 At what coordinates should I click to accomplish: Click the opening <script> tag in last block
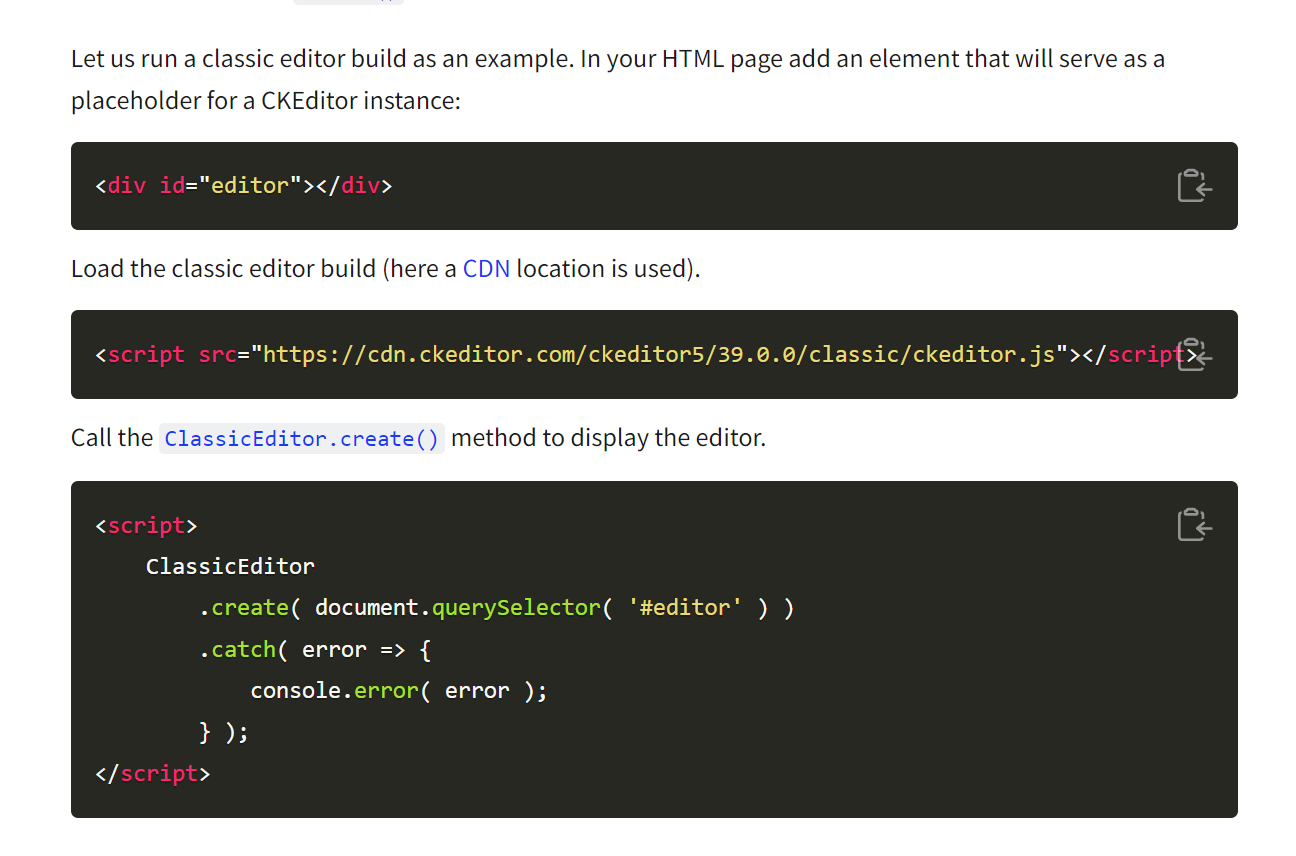click(x=147, y=526)
